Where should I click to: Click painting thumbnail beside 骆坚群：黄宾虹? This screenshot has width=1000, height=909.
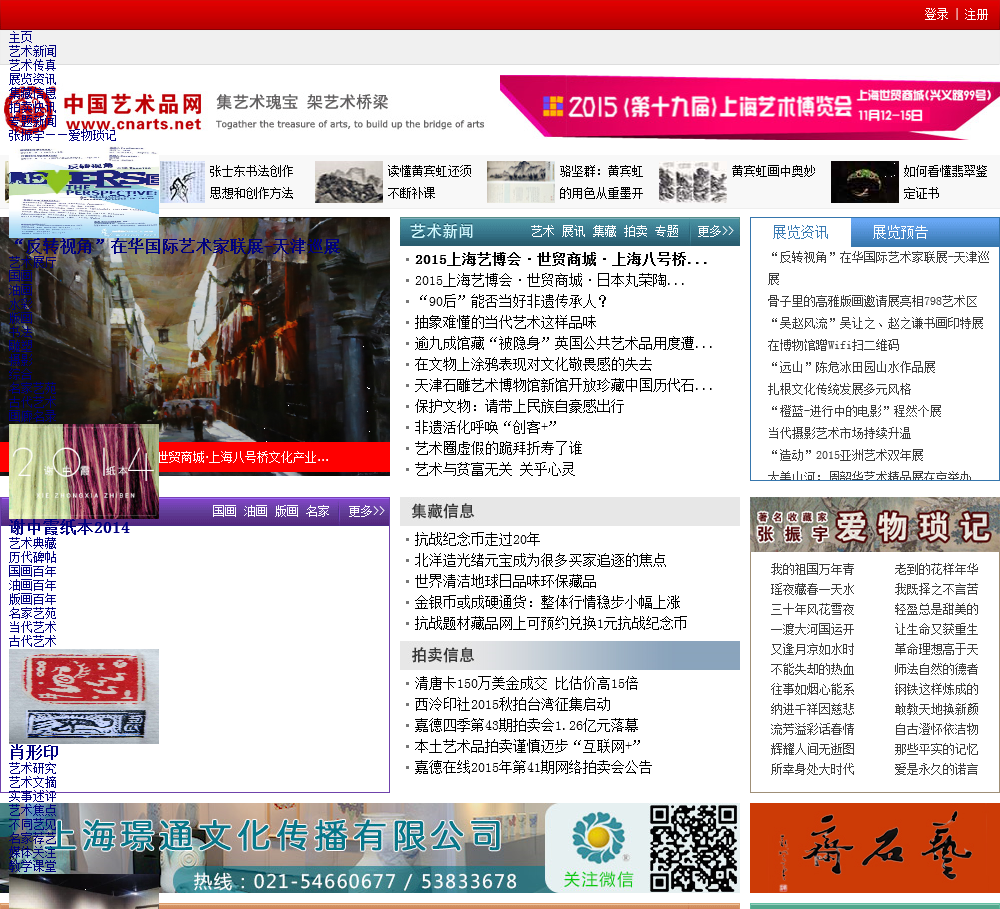click(x=520, y=182)
